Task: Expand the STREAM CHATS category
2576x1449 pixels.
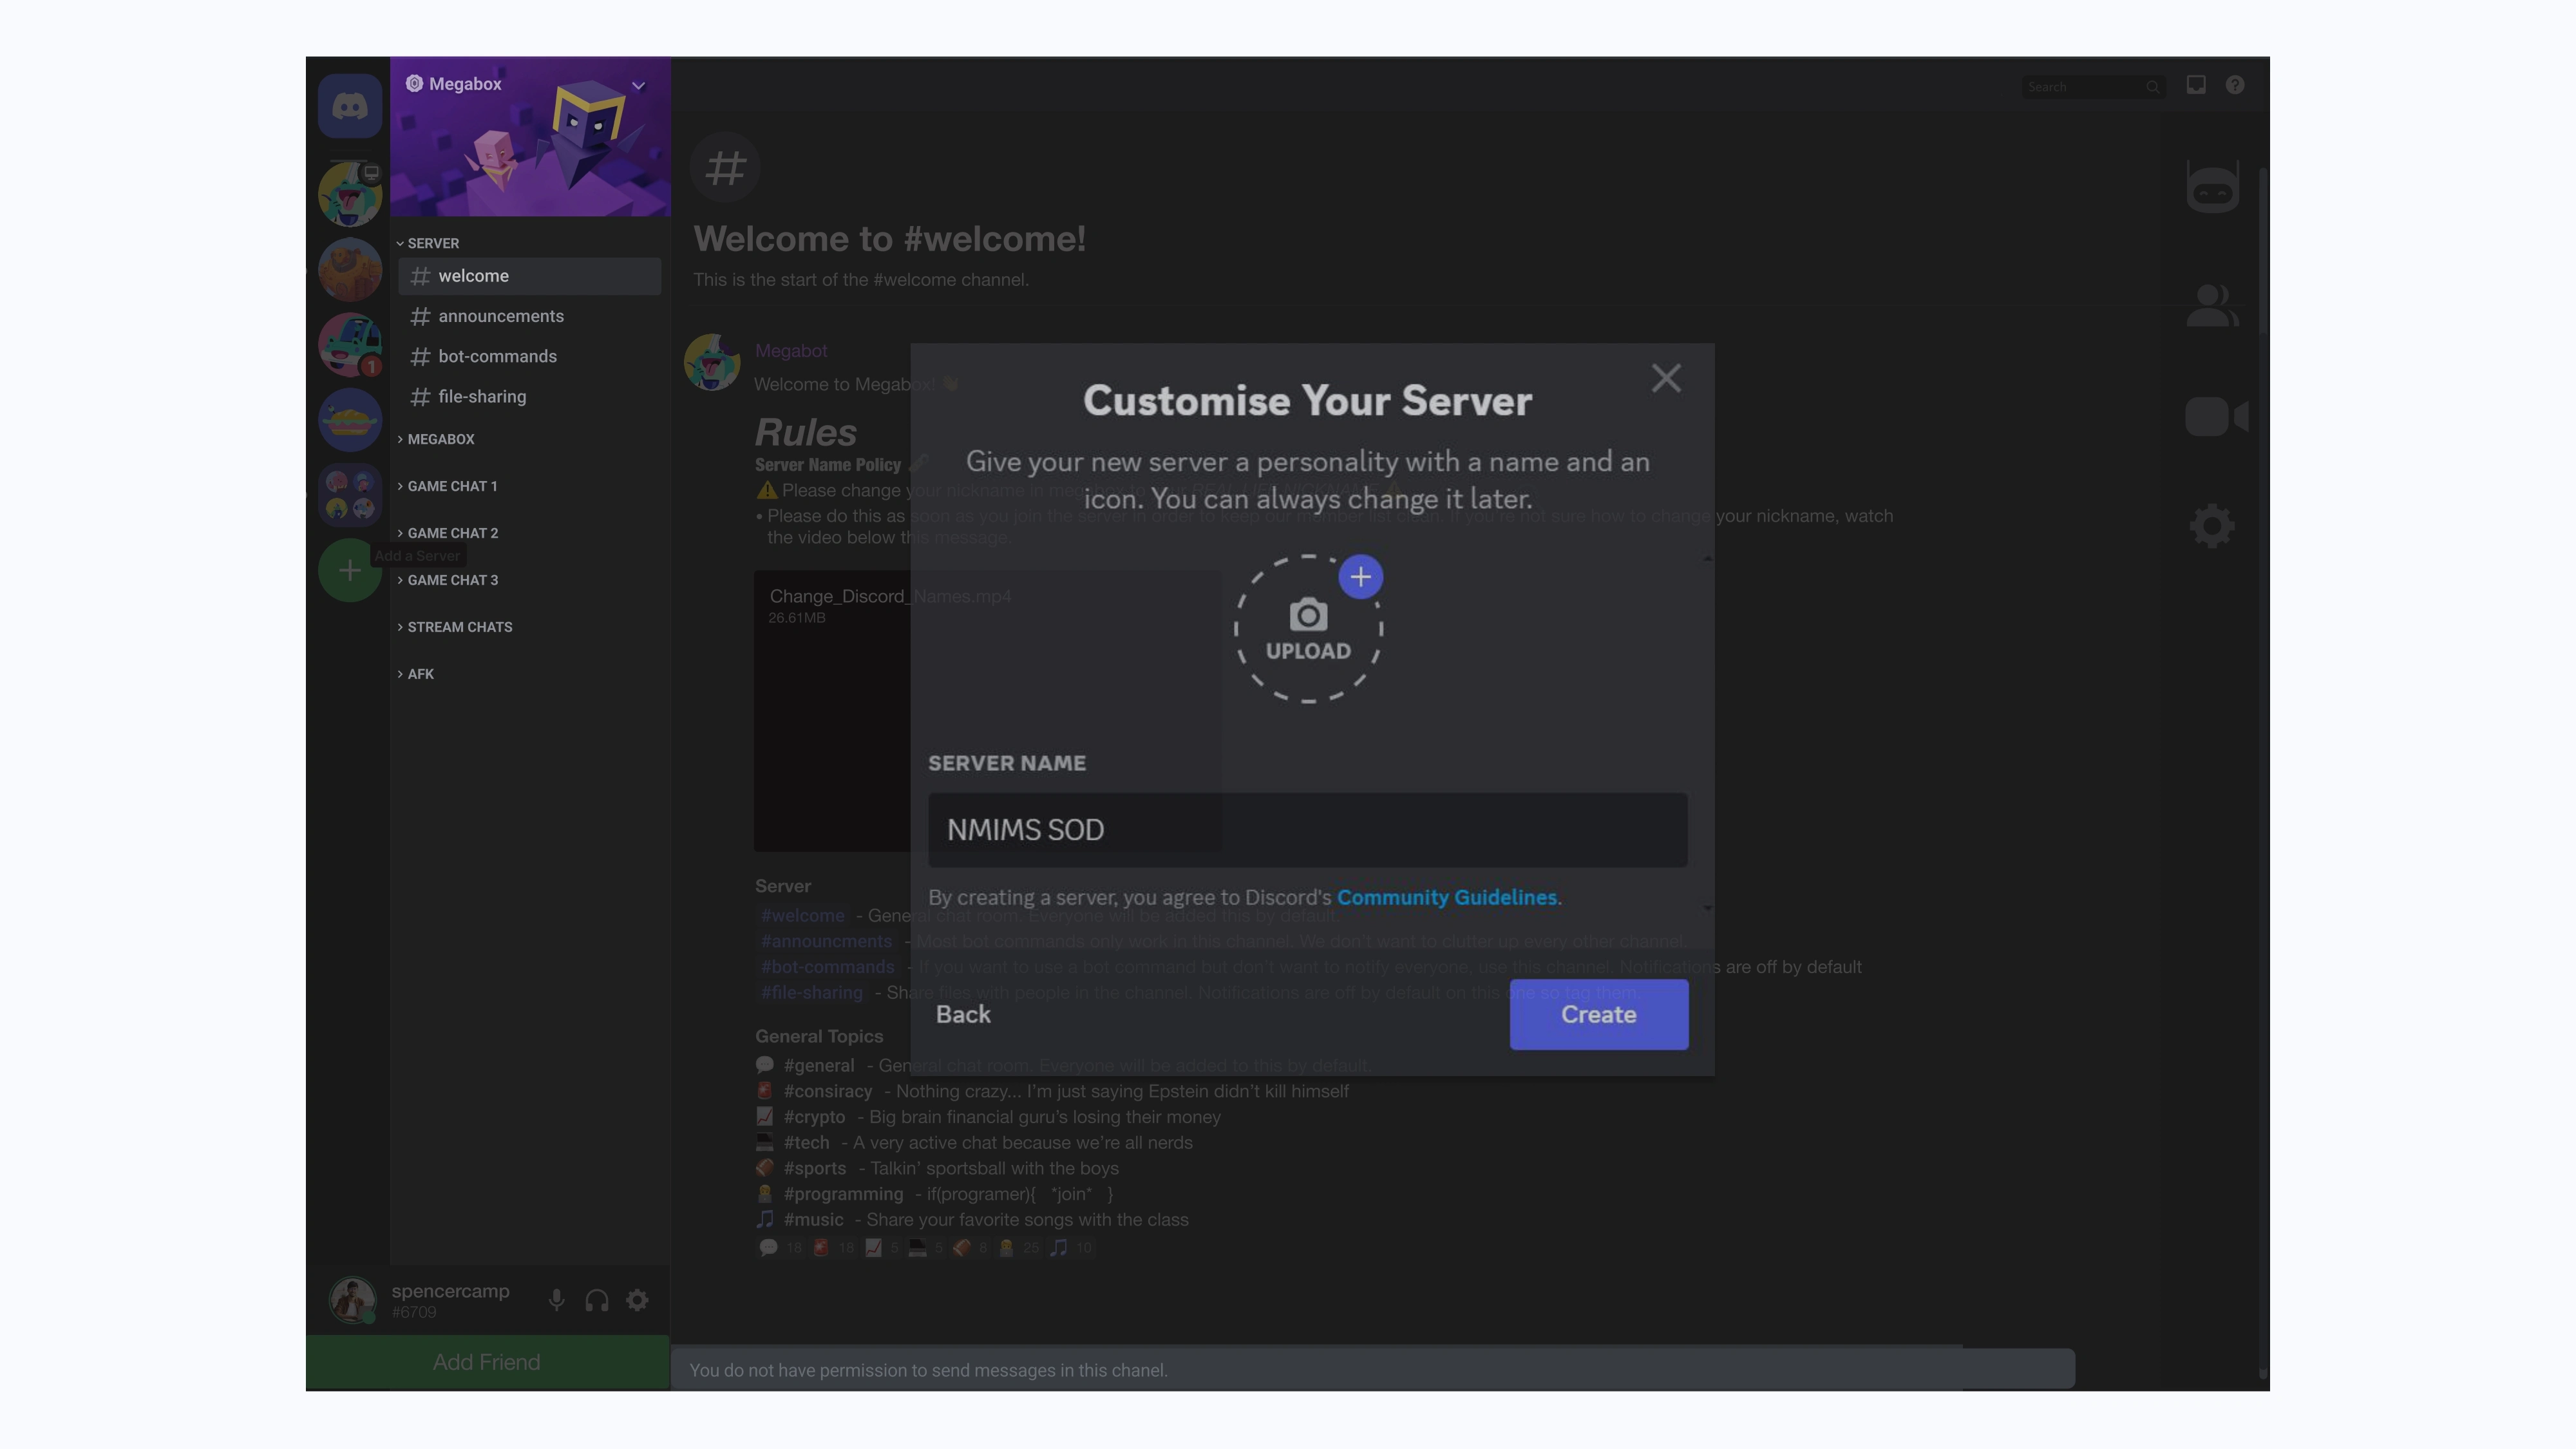Action: coord(459,627)
